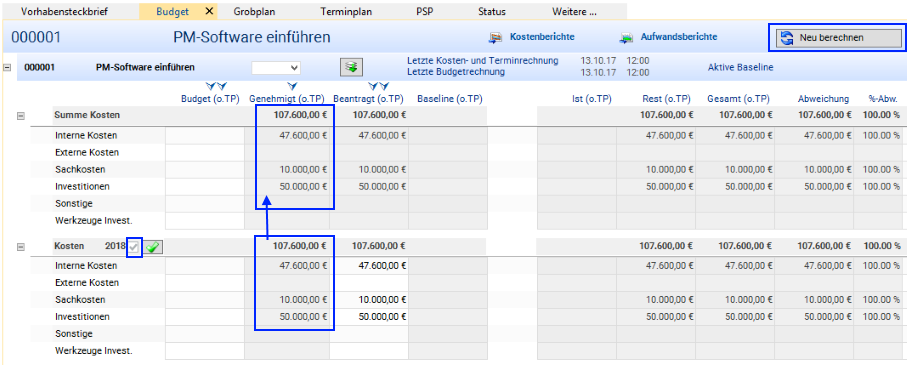Click project number 000001 in the blue title header
Image resolution: width=907 pixels, height=365 pixels.
tap(36, 38)
